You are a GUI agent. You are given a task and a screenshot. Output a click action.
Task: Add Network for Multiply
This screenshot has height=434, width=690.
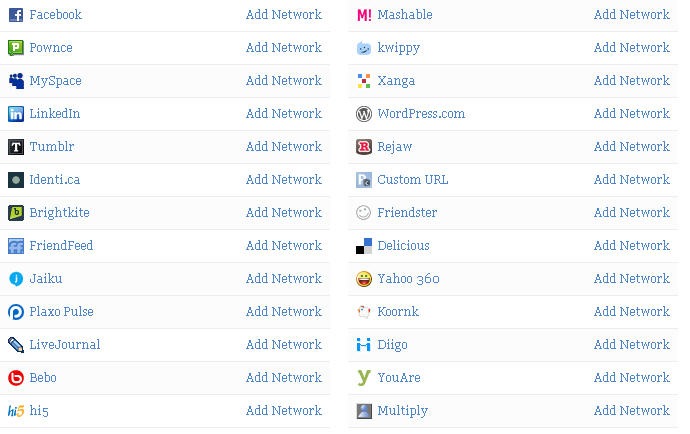coord(632,411)
